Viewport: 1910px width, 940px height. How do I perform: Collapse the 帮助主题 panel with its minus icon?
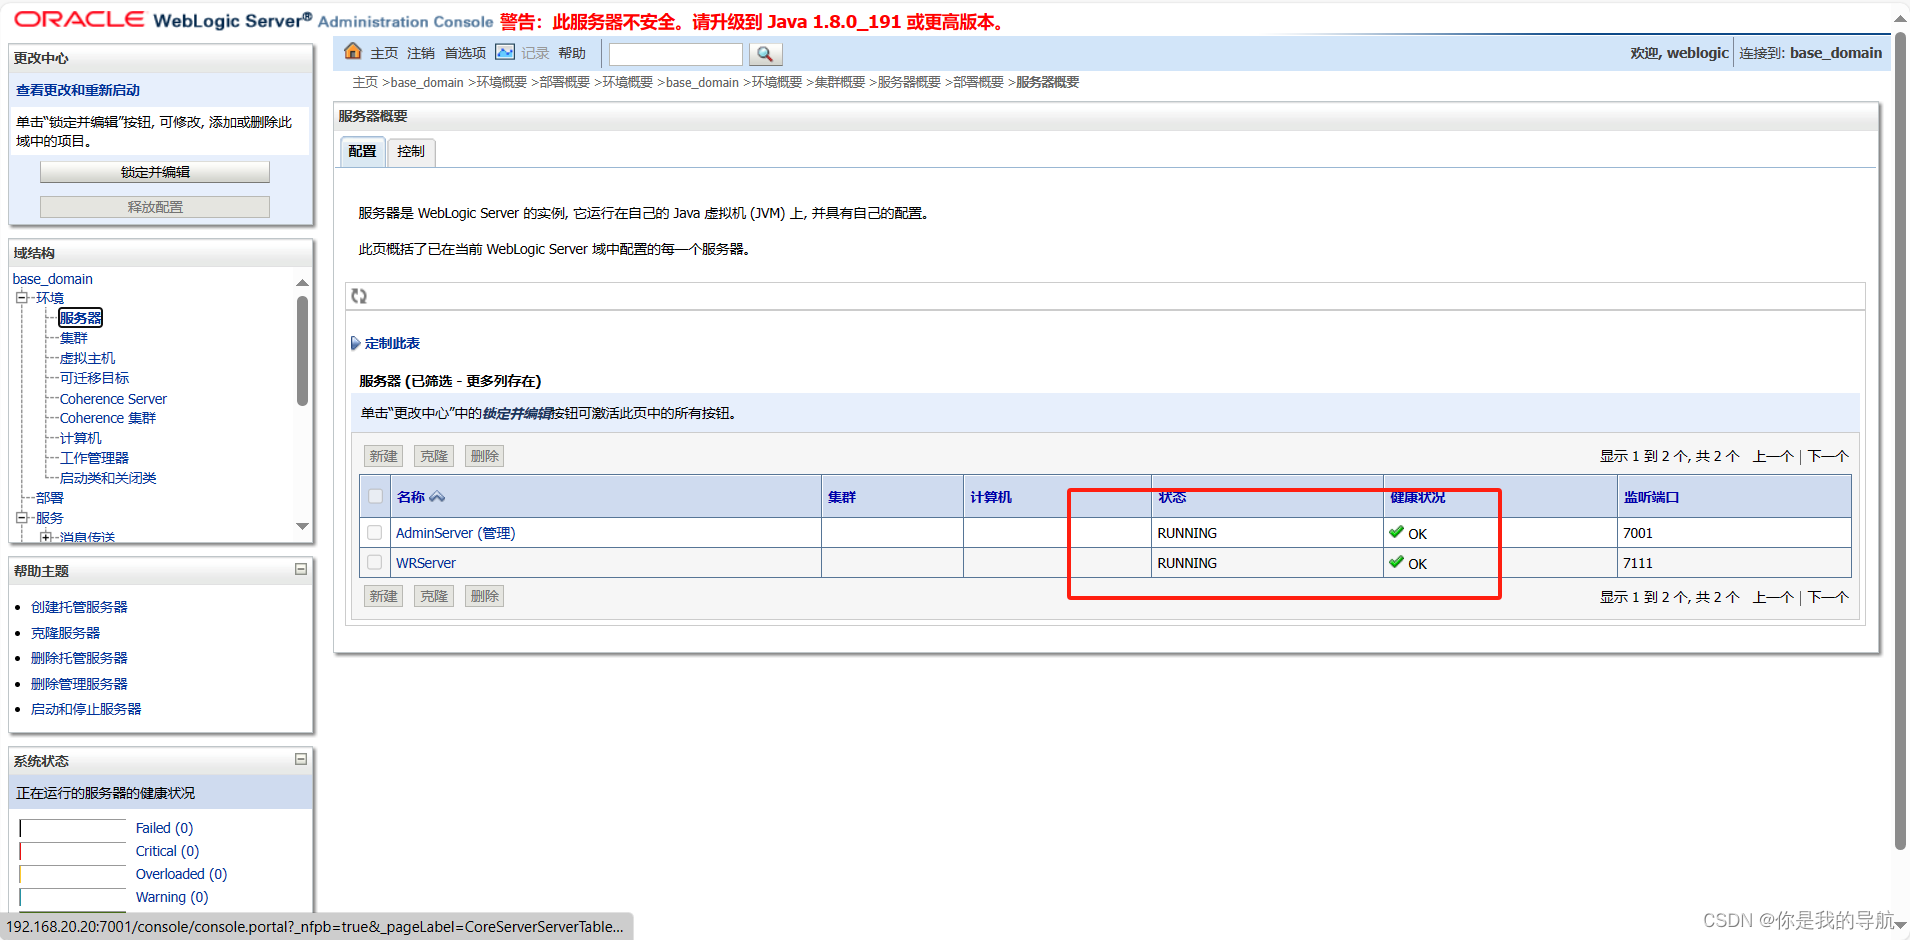click(300, 569)
